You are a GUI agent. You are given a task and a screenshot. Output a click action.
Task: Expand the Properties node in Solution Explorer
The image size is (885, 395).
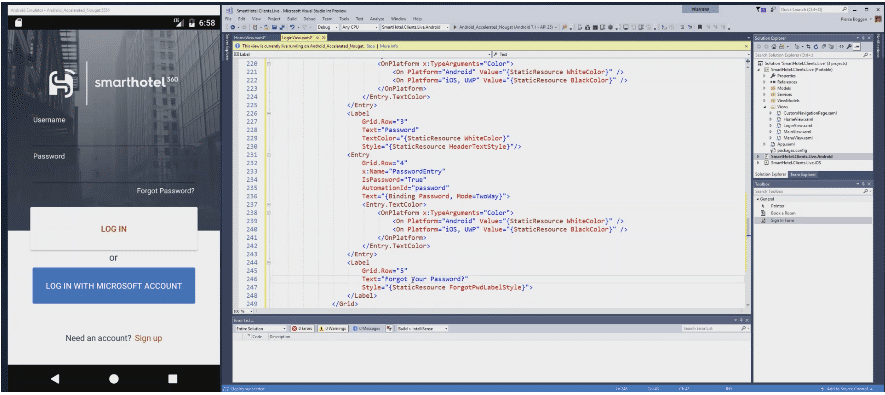pyautogui.click(x=764, y=75)
